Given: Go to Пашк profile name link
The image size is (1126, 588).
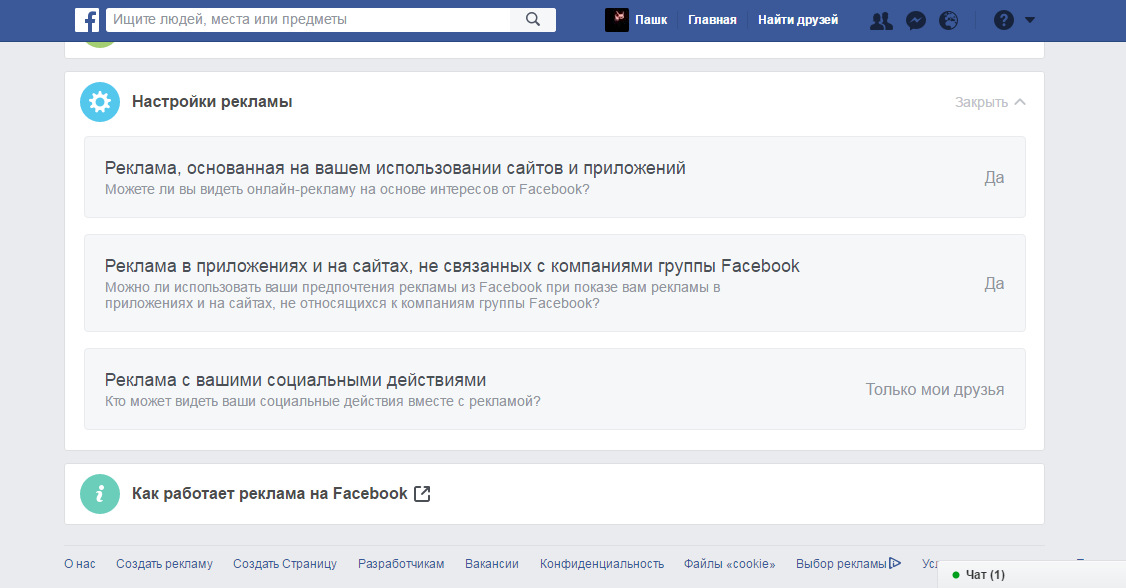Looking at the screenshot, I should coord(651,20).
